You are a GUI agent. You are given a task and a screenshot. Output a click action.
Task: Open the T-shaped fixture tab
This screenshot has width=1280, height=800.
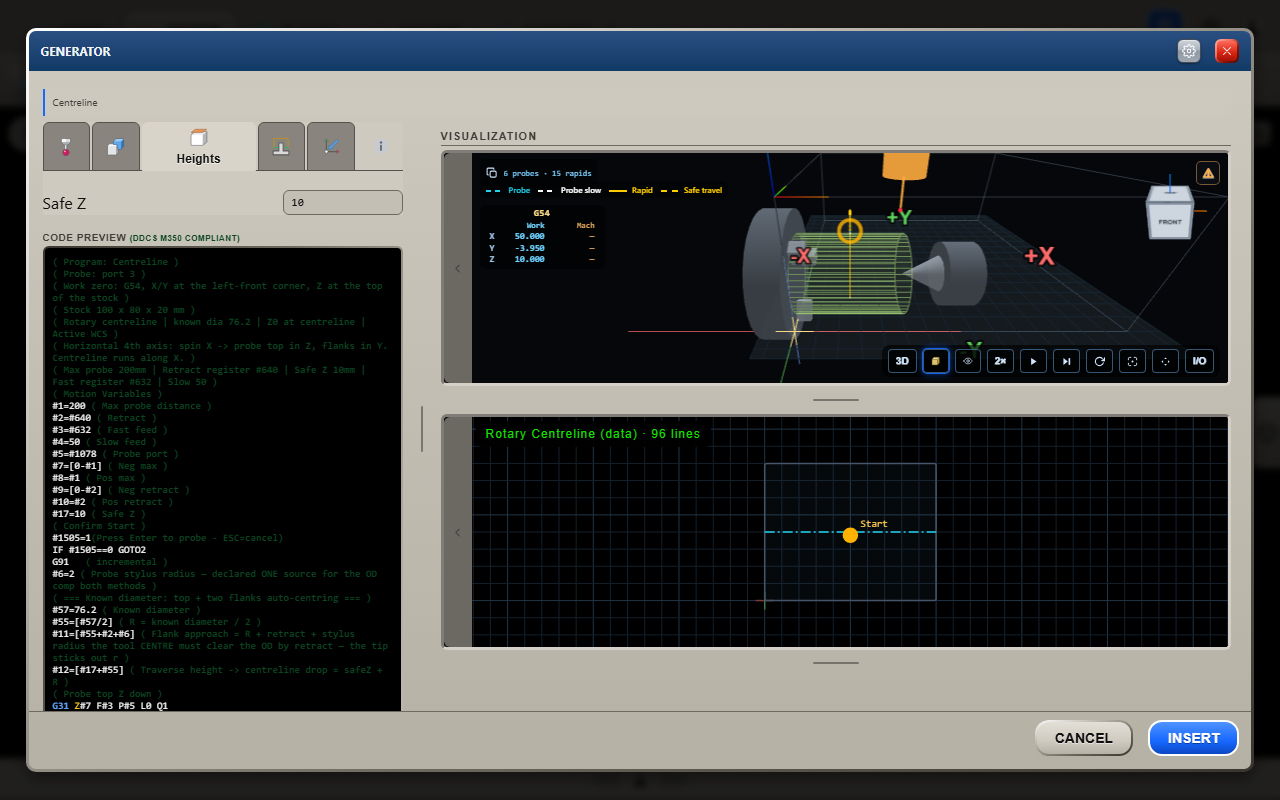(x=281, y=146)
